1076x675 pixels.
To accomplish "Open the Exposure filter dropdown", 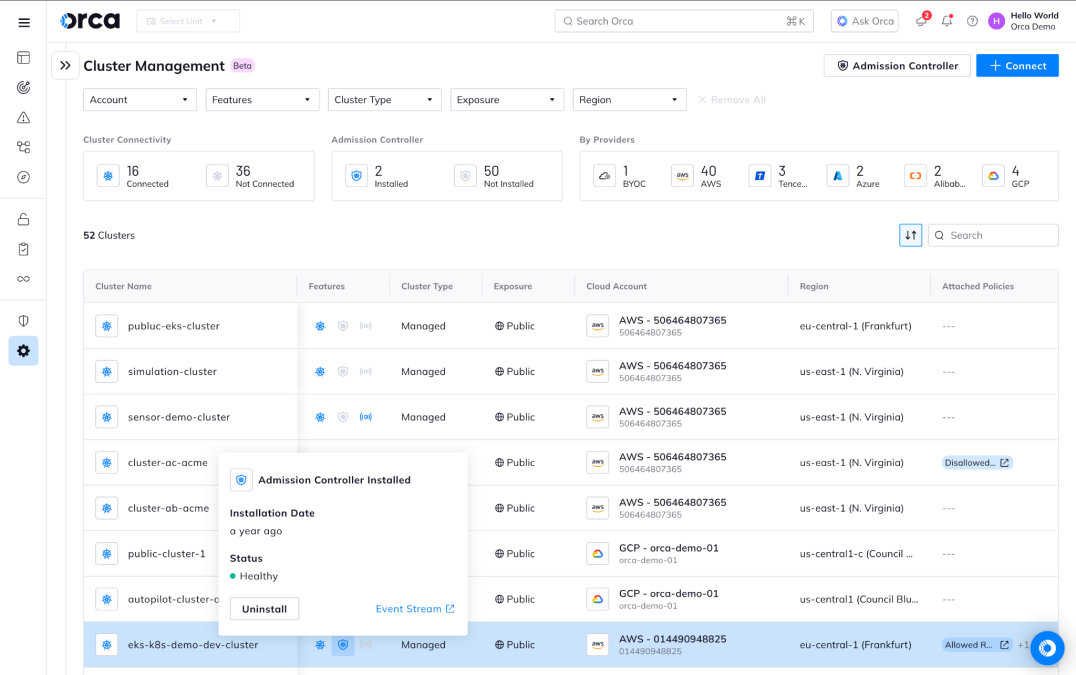I will (506, 99).
